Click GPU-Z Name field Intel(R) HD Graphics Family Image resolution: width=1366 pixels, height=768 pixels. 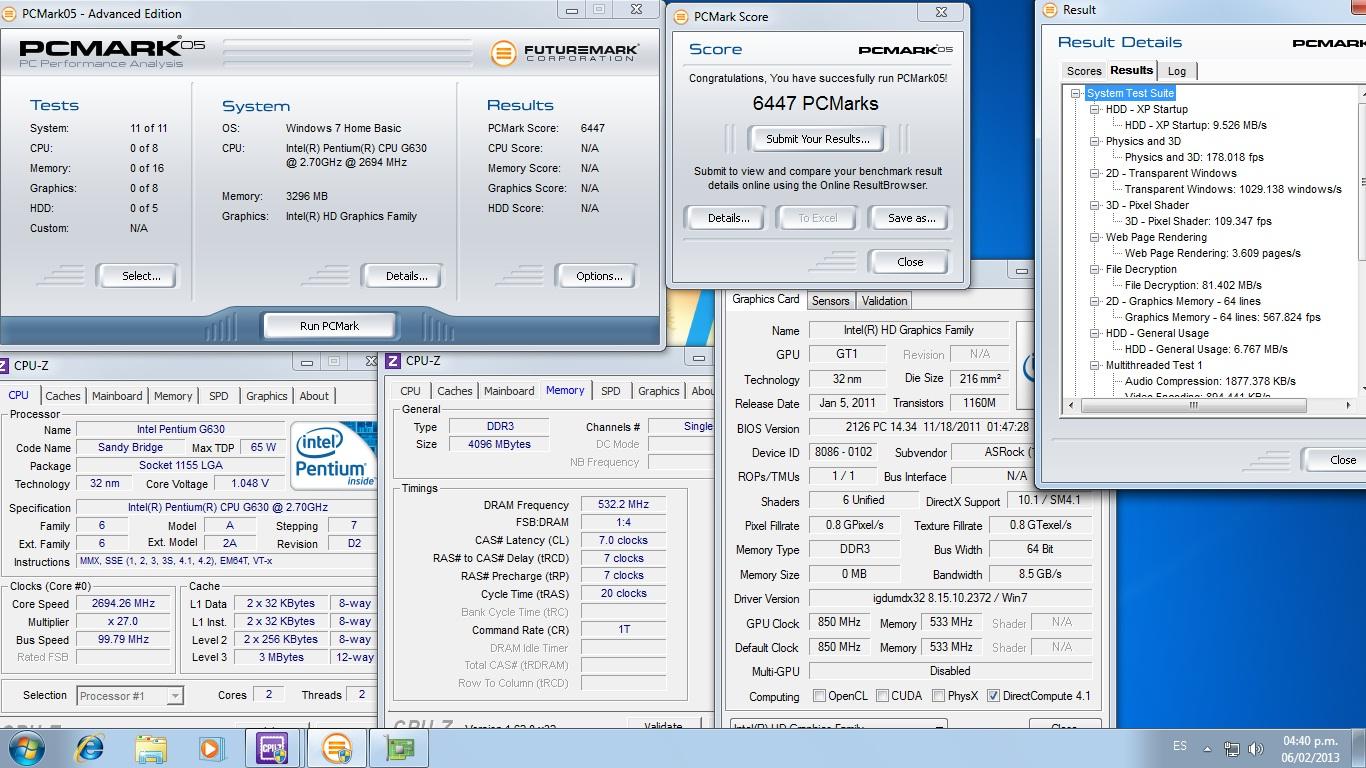click(908, 330)
